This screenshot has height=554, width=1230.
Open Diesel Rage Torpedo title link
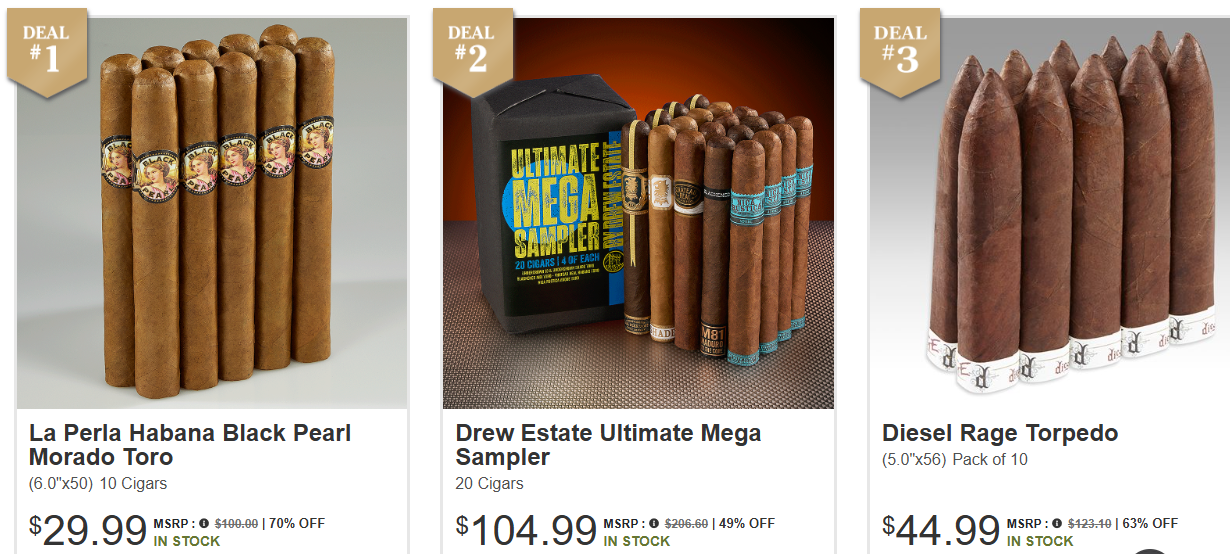point(1000,433)
